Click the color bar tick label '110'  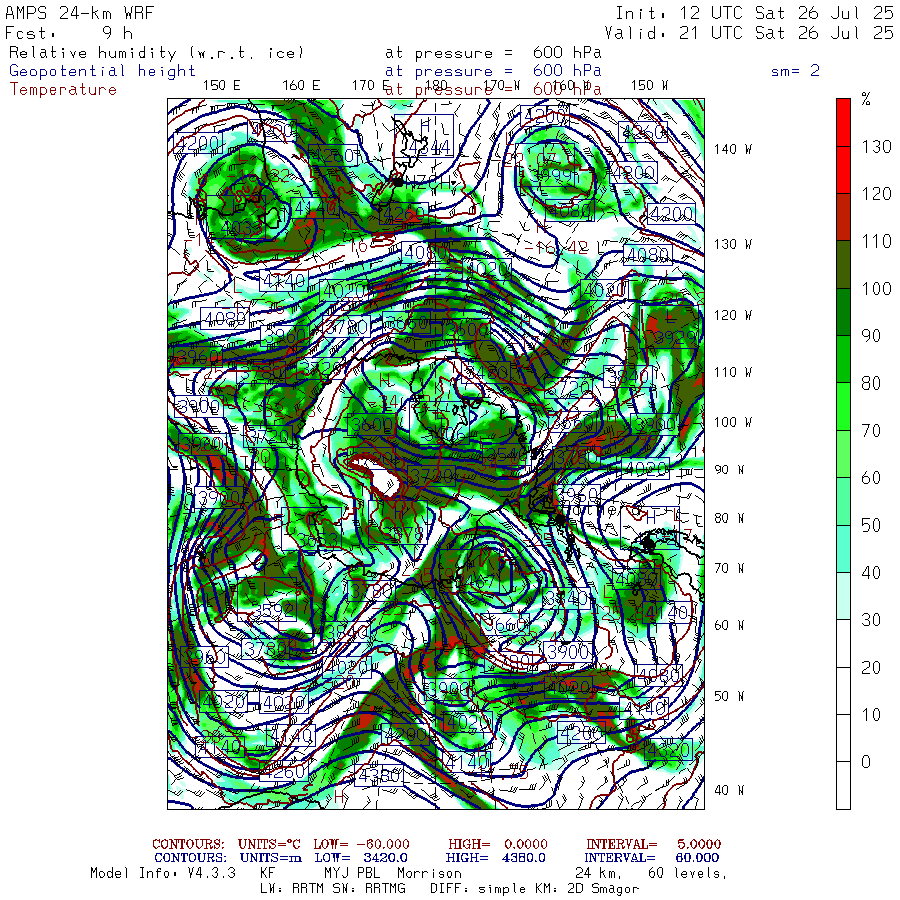click(x=876, y=241)
